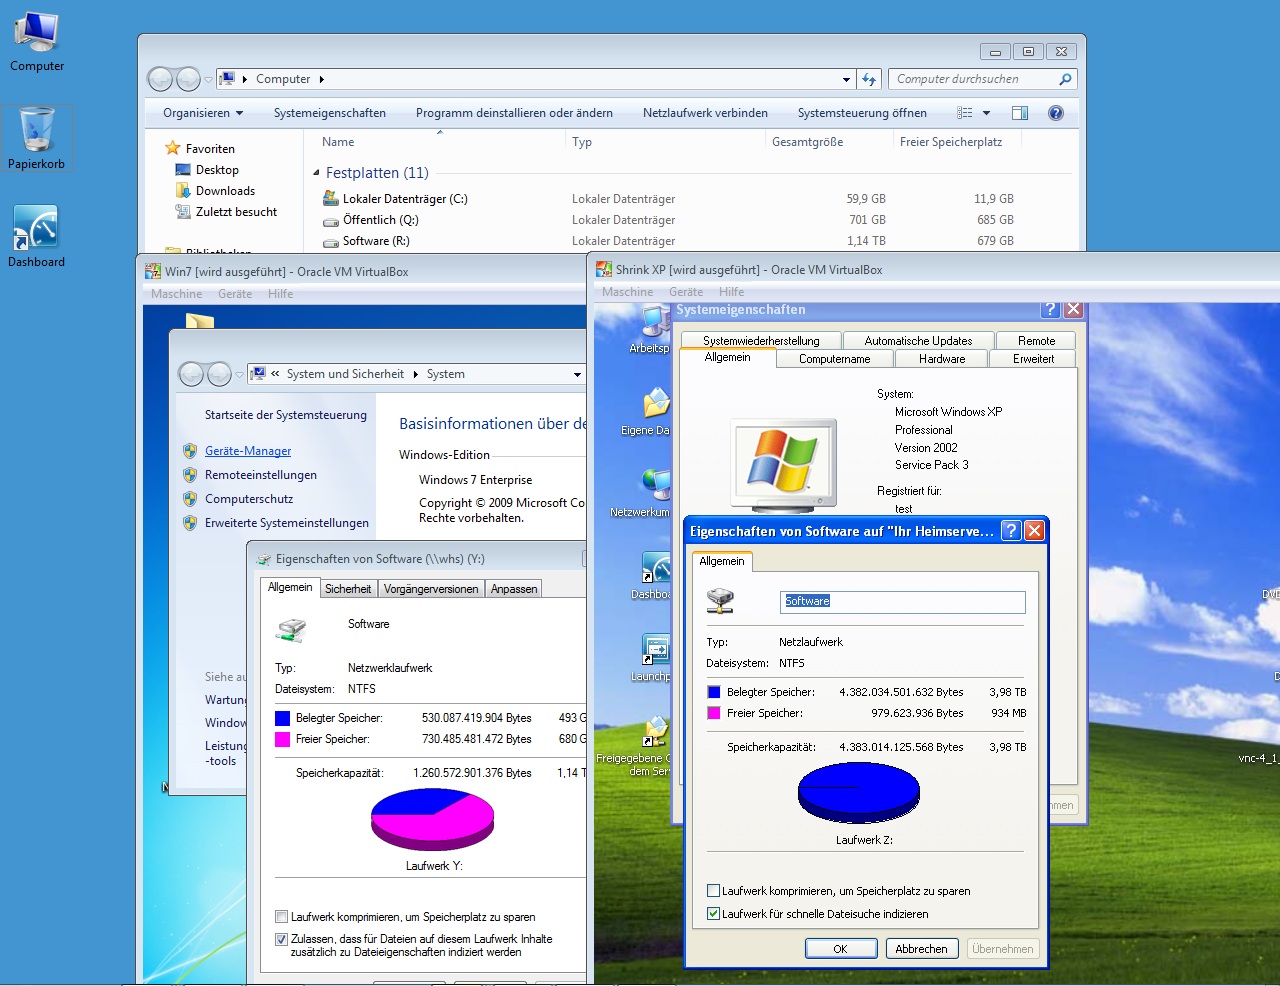Expand view options arrow beside view icon
Viewport: 1280px width, 986px height.
[x=986, y=113]
